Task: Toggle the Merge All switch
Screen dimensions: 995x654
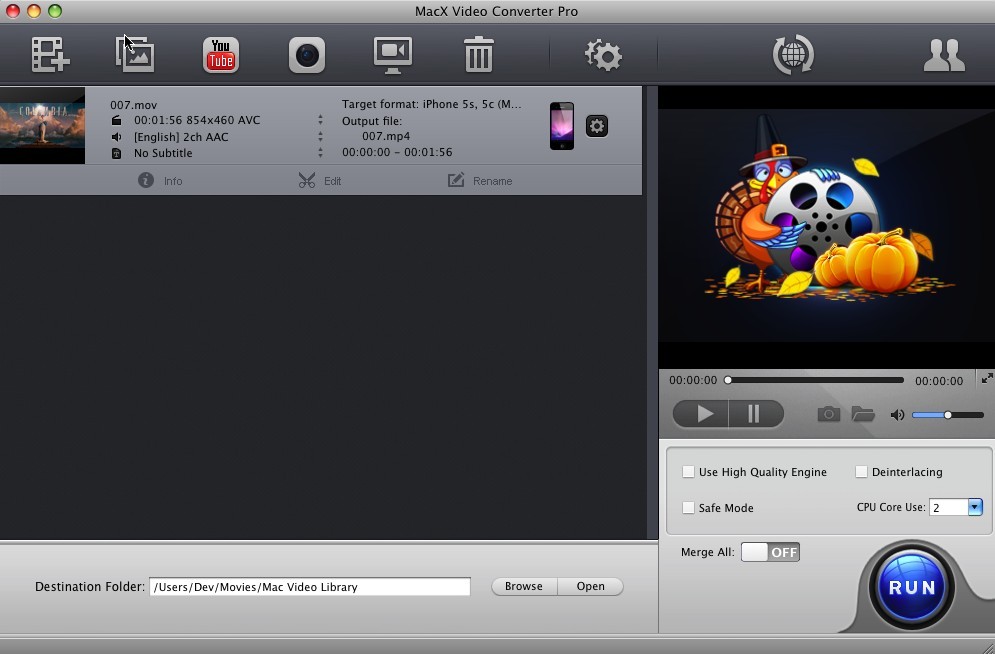Action: [x=770, y=552]
